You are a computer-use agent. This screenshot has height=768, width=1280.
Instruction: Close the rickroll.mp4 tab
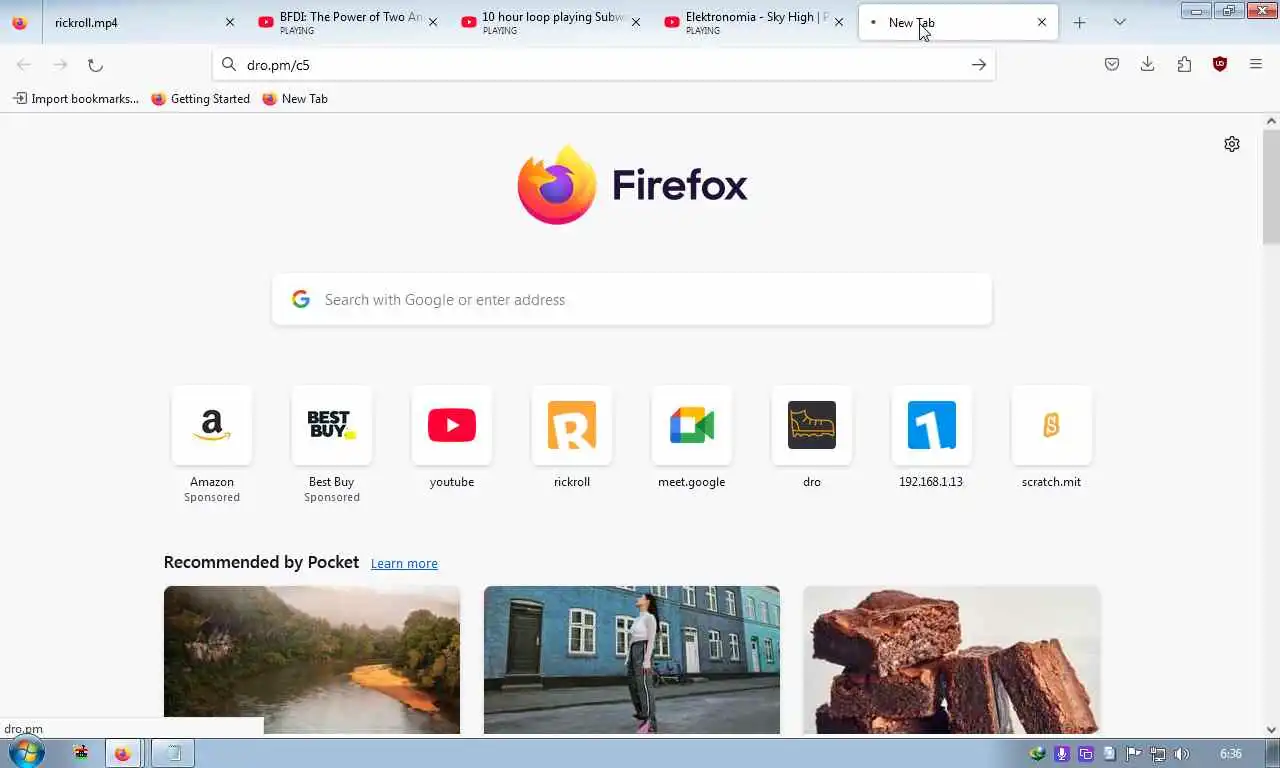point(230,22)
